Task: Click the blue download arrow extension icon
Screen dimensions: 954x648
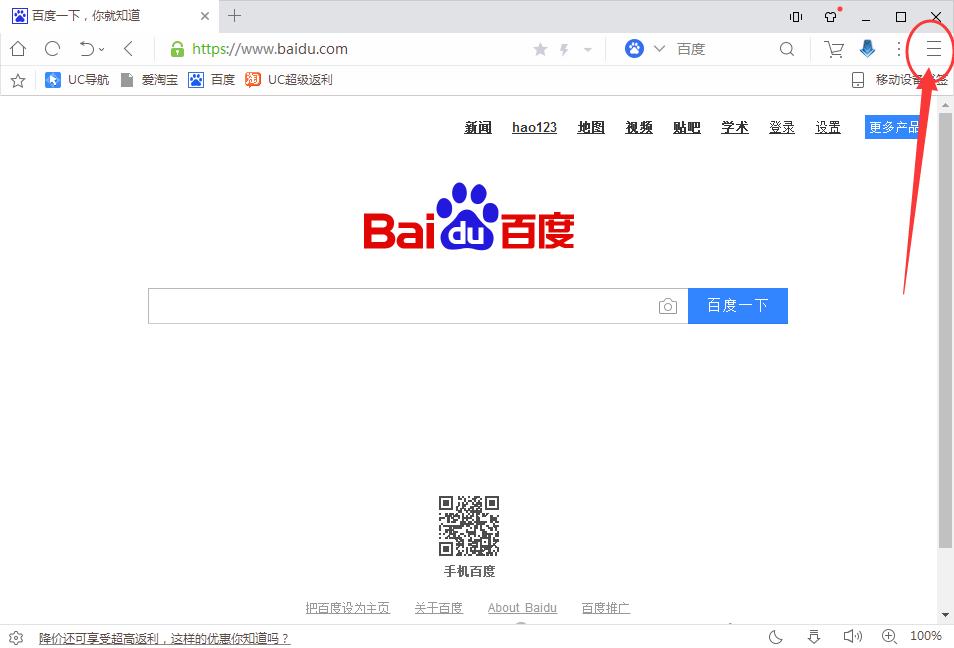Action: 868,49
